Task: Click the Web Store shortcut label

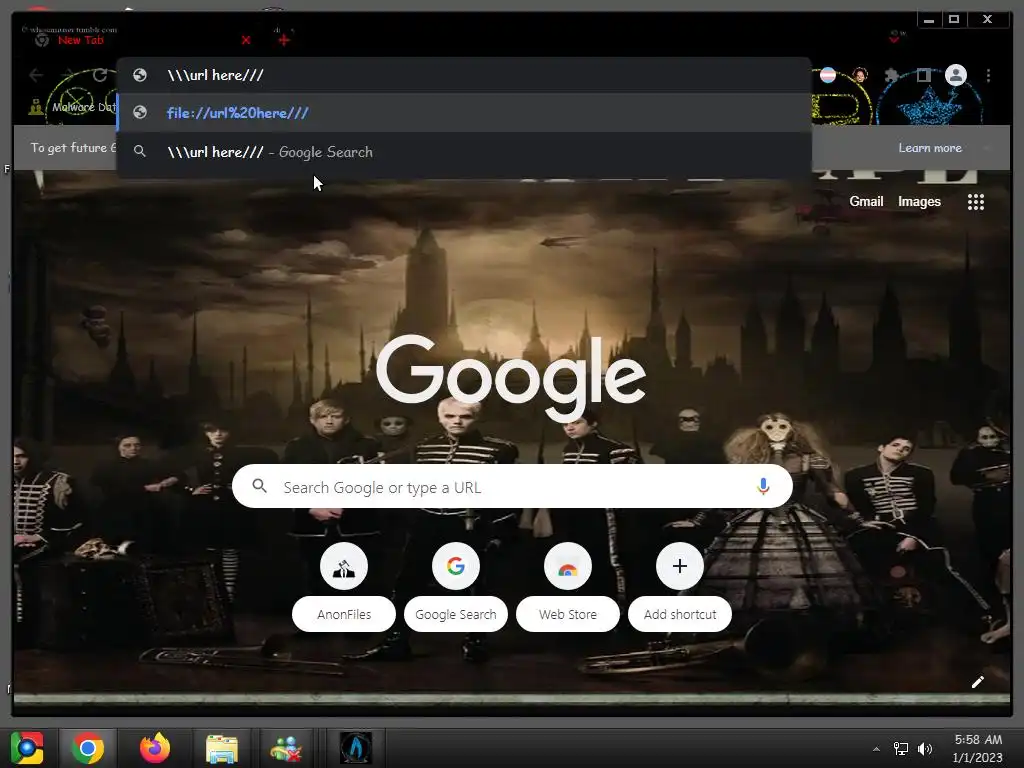Action: [568, 615]
